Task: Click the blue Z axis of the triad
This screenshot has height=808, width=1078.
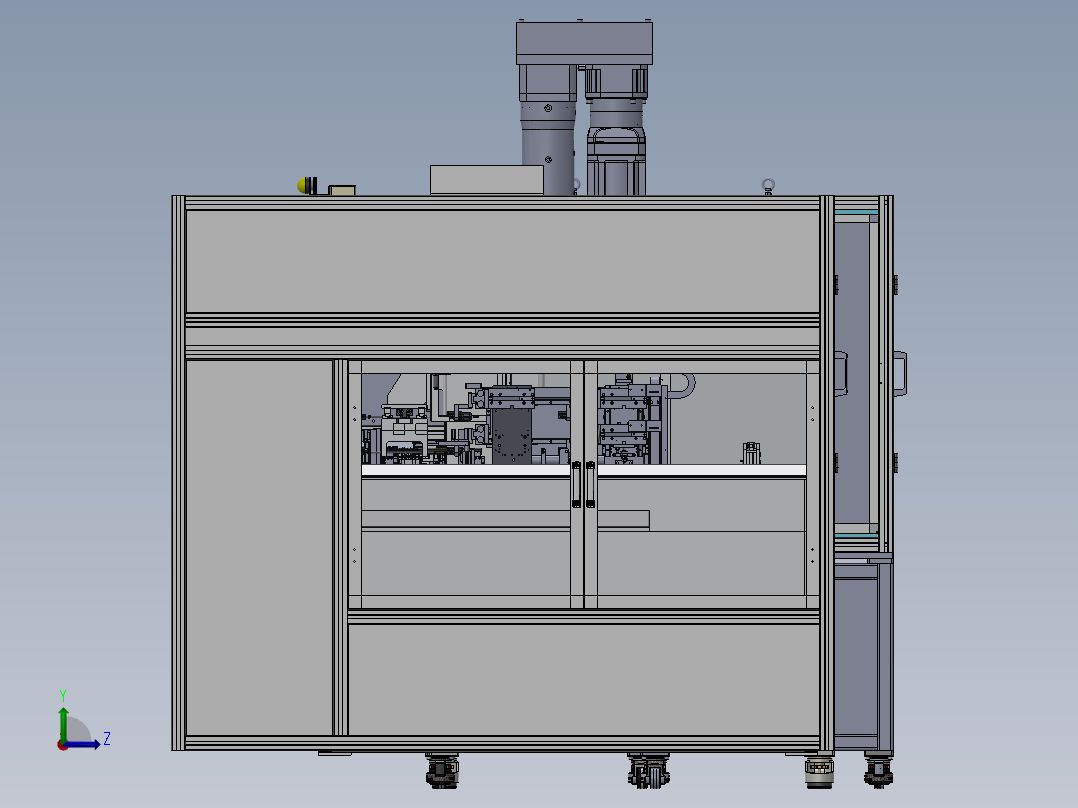Action: click(82, 744)
